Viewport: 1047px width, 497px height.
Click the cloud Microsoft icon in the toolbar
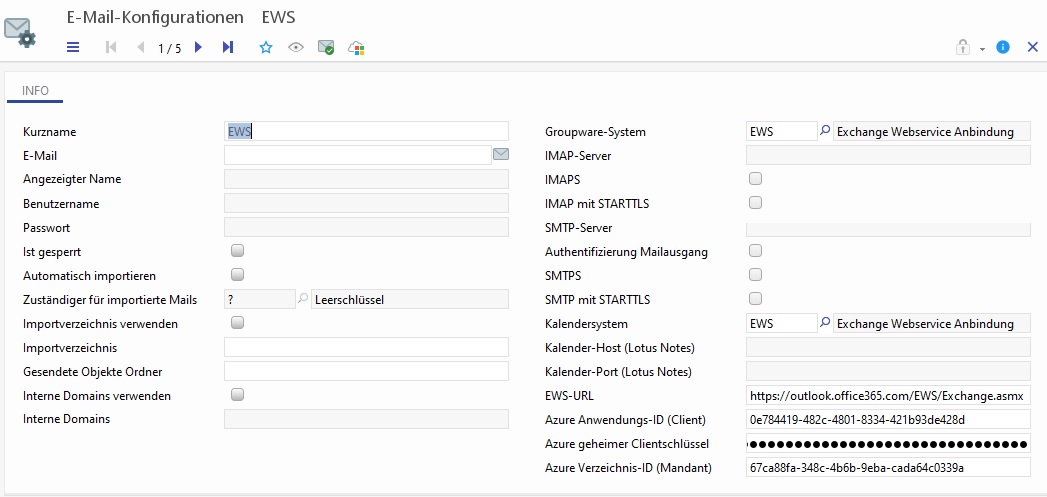click(356, 47)
